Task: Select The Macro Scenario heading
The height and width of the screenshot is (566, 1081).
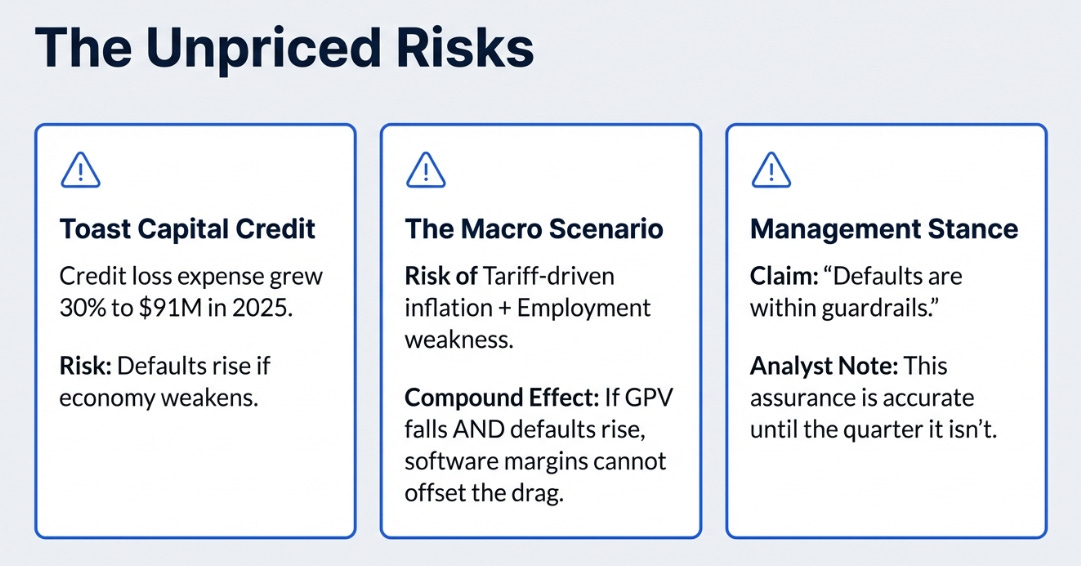Action: click(534, 229)
